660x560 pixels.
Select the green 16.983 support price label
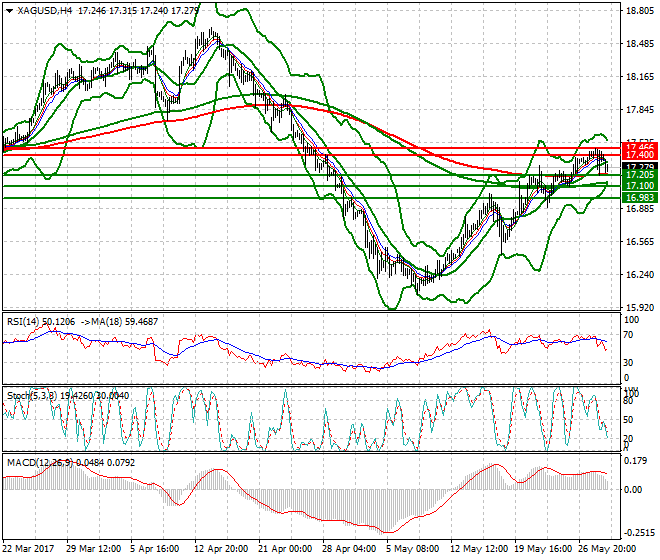639,198
